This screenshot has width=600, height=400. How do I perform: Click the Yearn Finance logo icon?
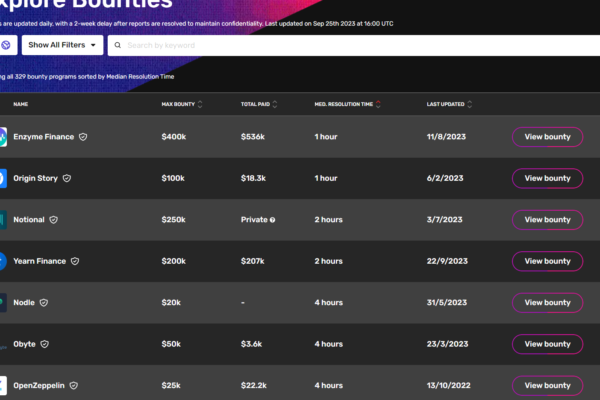coord(4,261)
